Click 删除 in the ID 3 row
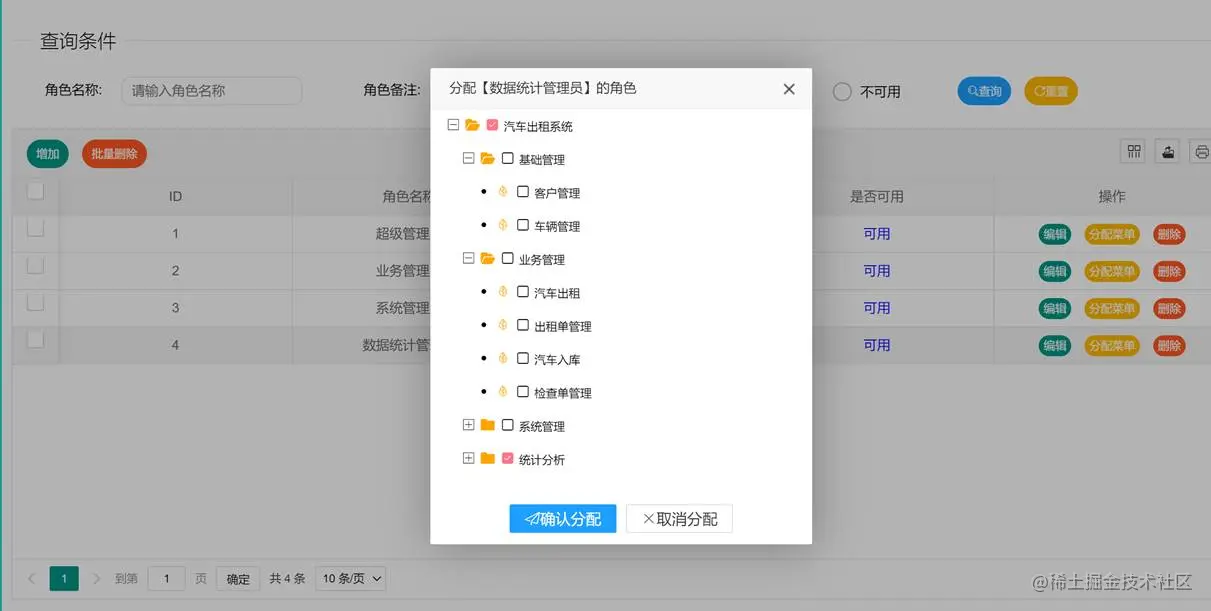1211x611 pixels. [x=1169, y=308]
